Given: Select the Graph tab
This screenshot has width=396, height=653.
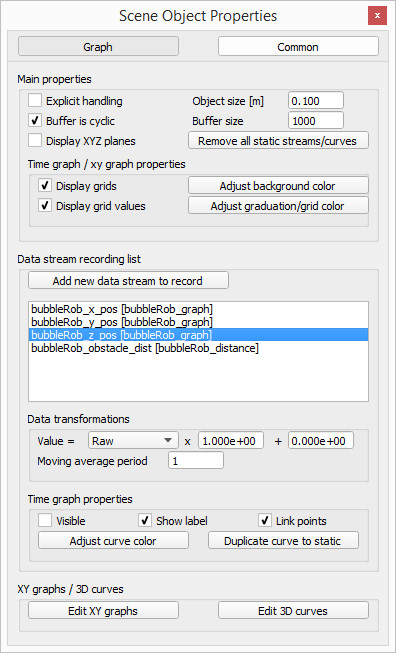Looking at the screenshot, I should (x=98, y=47).
